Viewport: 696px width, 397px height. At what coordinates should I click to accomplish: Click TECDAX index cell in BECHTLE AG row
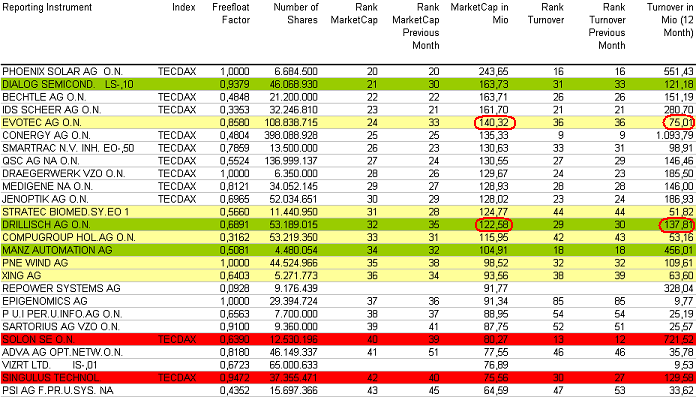[177, 97]
